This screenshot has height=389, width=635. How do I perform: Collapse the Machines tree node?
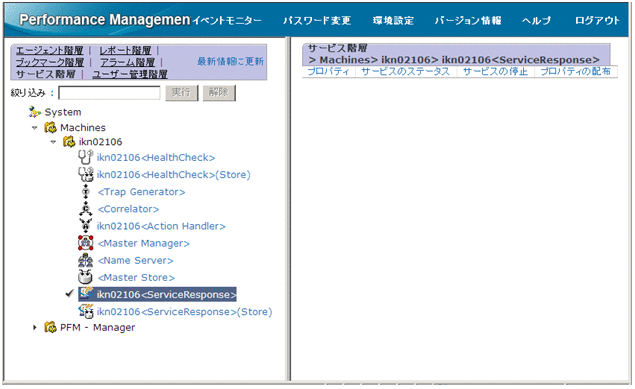coord(35,128)
